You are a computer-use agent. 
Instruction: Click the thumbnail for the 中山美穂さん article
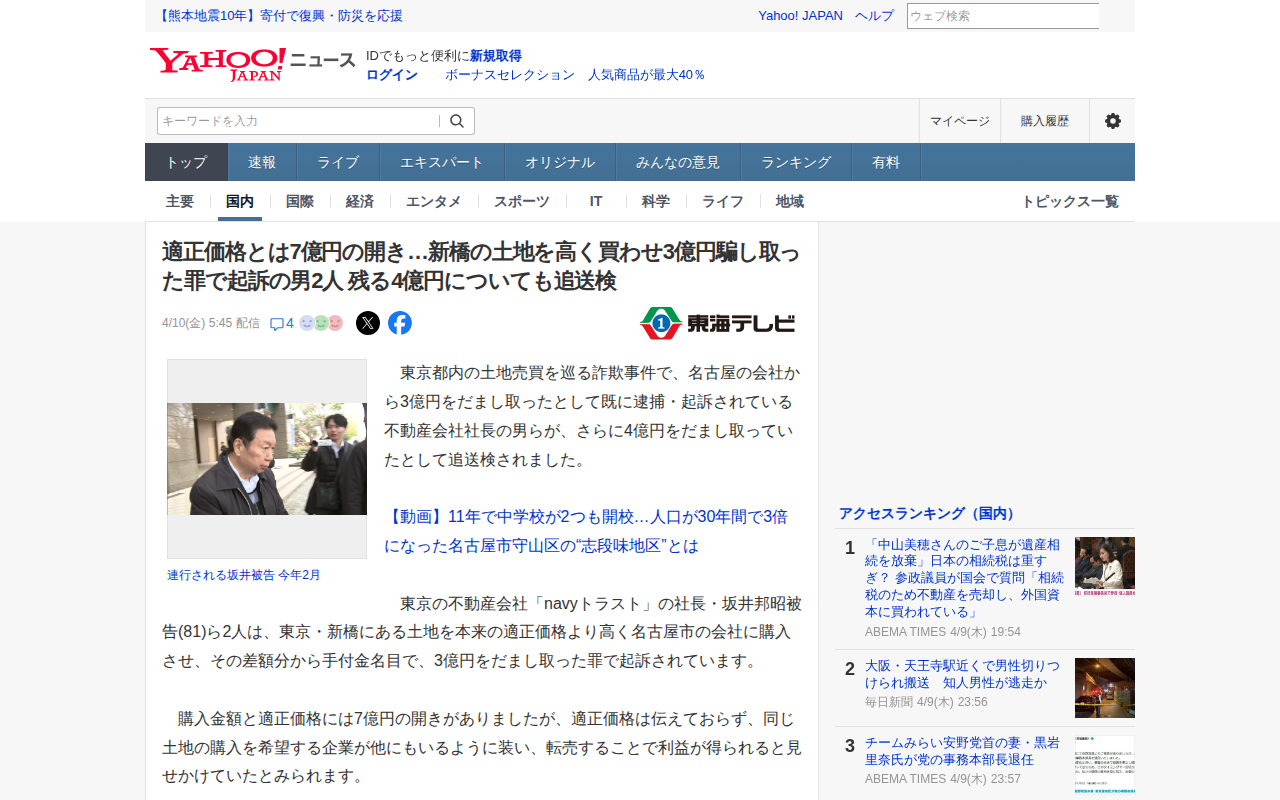tap(1105, 567)
